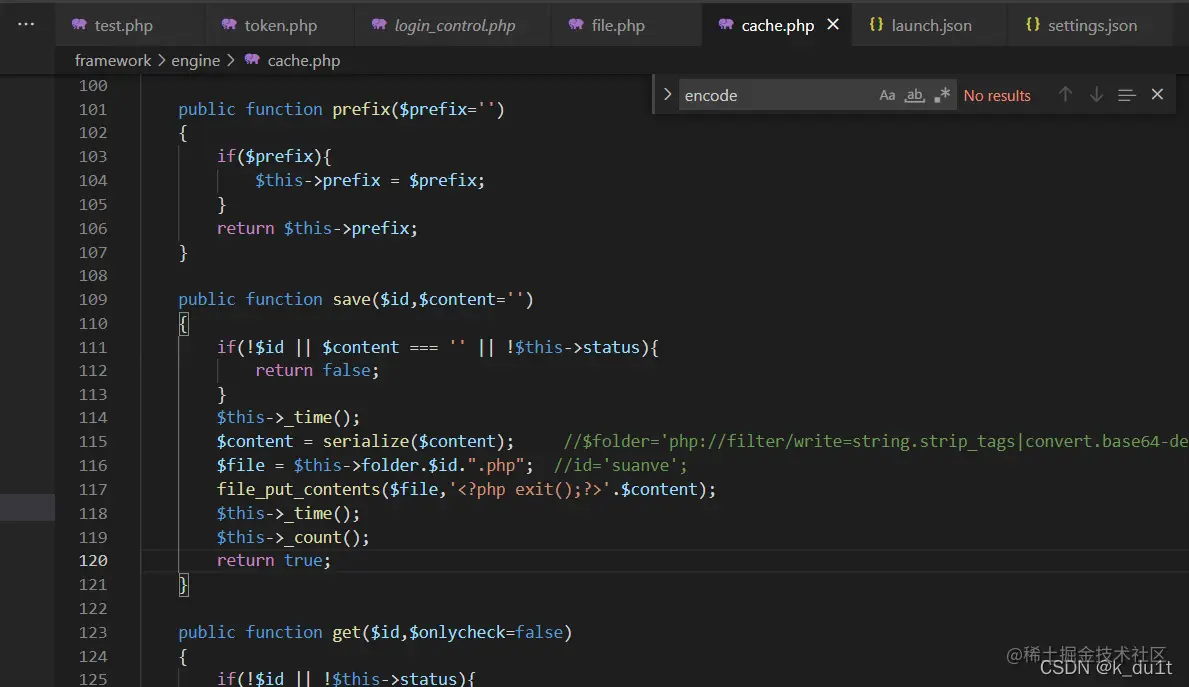The height and width of the screenshot is (687, 1189).
Task: Close the find widget
Action: tap(1157, 95)
